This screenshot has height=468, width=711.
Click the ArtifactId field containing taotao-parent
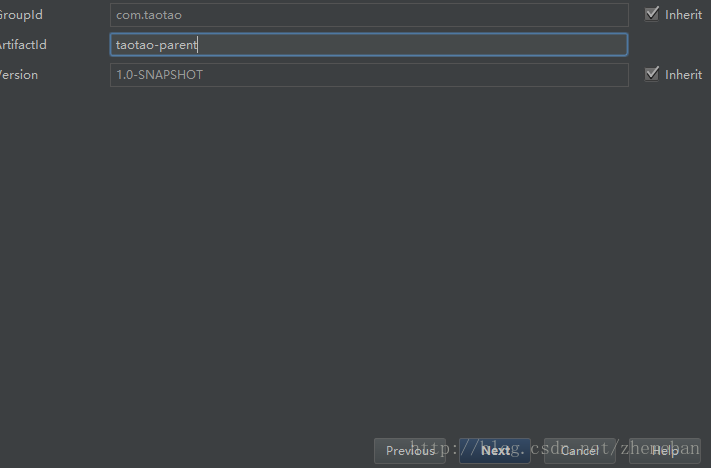coord(369,44)
